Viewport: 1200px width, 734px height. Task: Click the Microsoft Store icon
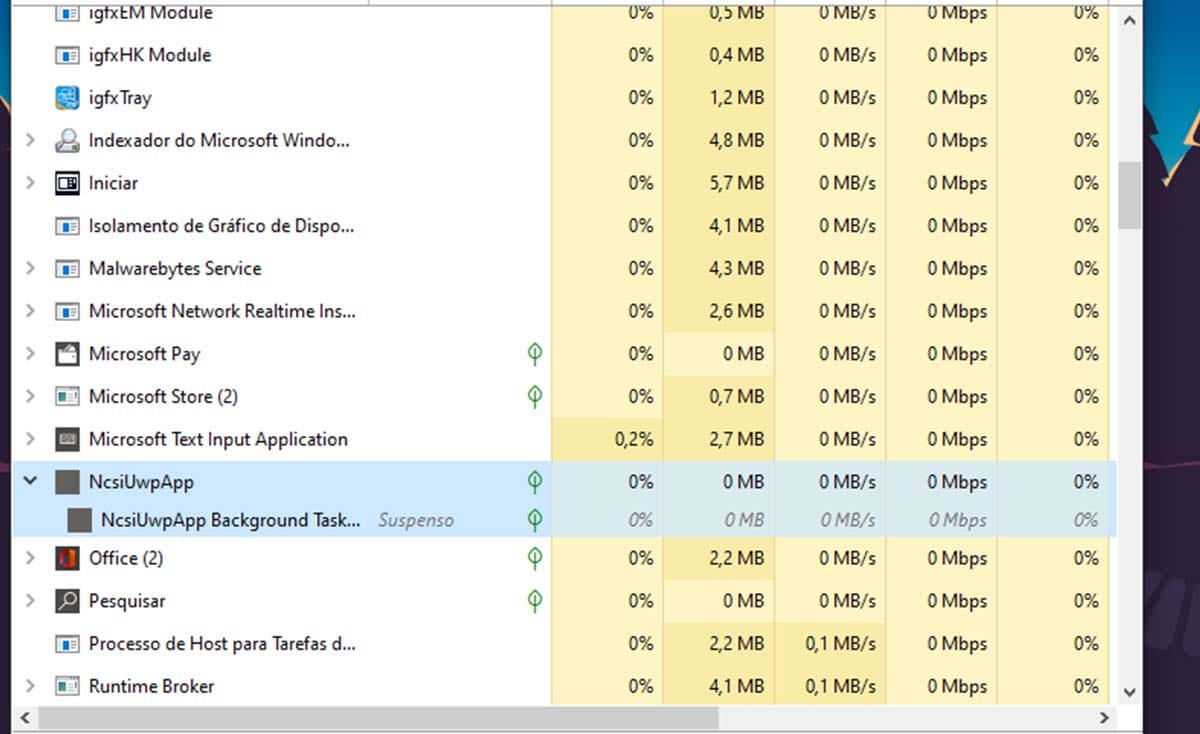67,397
